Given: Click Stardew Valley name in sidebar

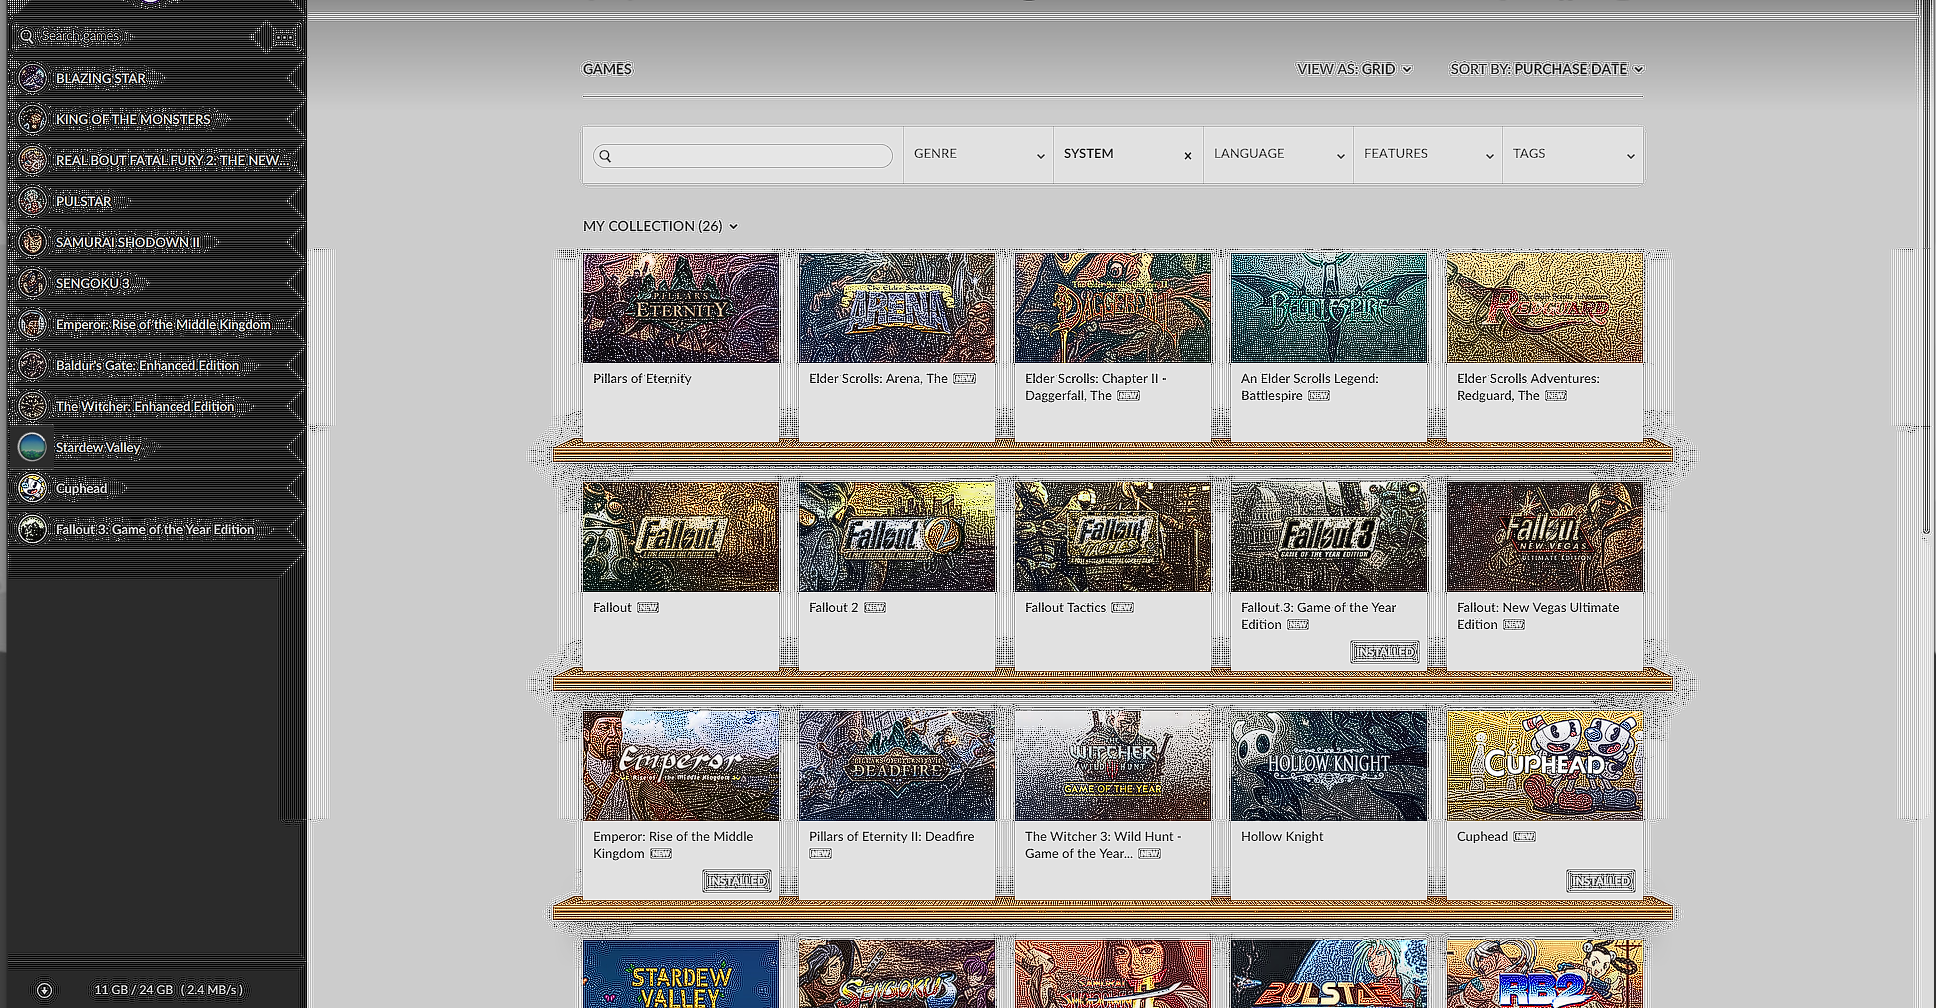Looking at the screenshot, I should 98,447.
